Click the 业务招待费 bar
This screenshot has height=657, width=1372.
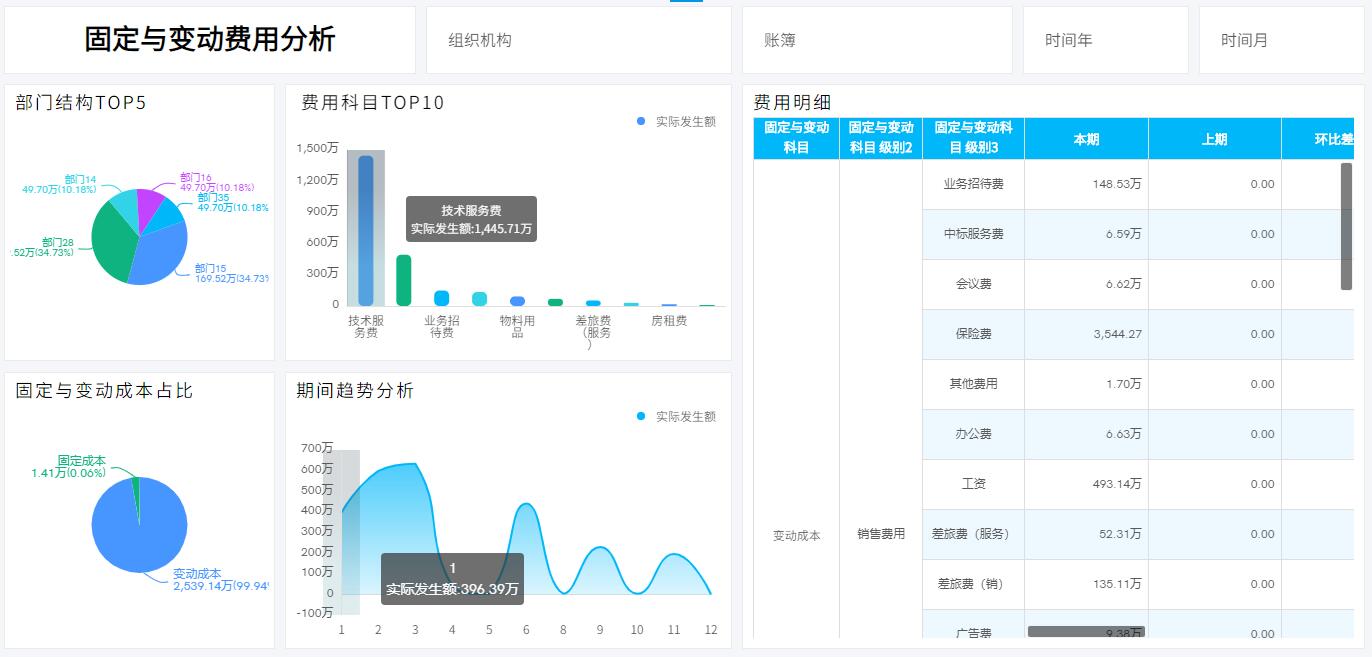click(x=404, y=280)
